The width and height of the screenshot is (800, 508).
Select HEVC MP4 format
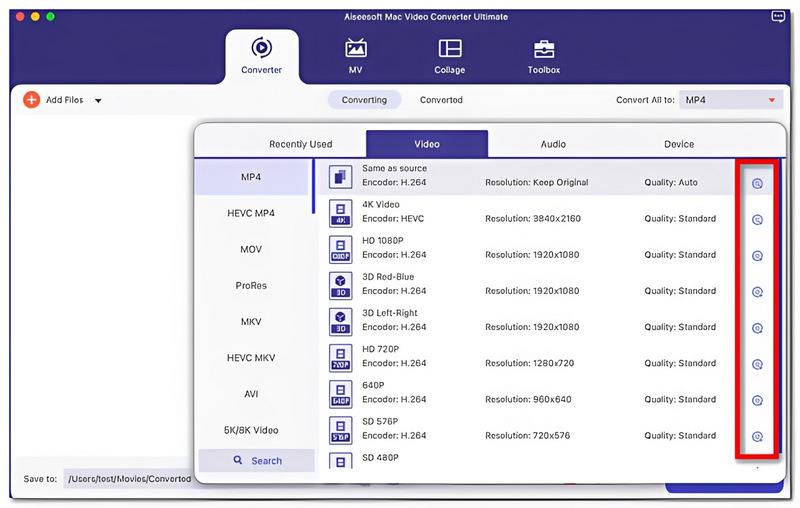point(251,213)
